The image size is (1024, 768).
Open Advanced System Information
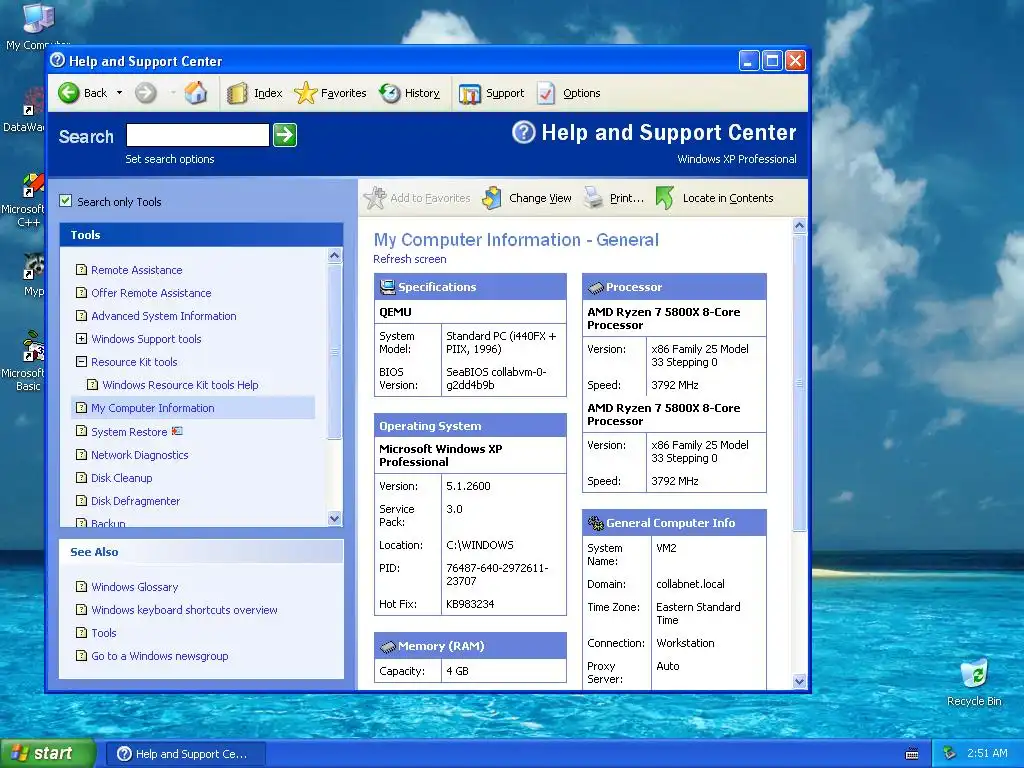pyautogui.click(x=163, y=315)
